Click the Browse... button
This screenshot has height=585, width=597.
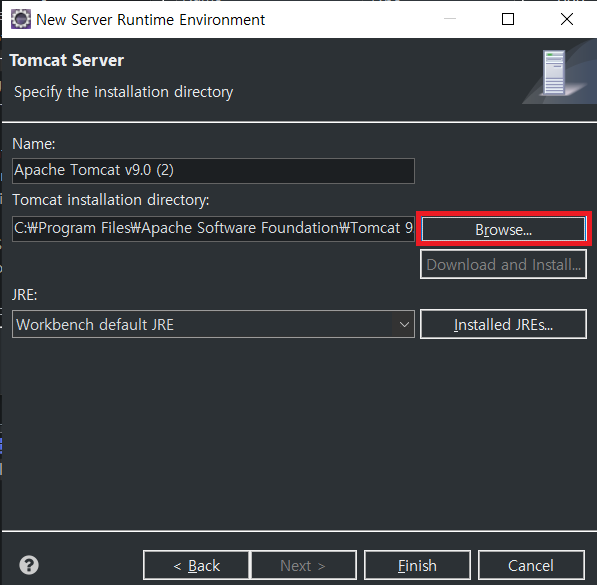pos(503,229)
